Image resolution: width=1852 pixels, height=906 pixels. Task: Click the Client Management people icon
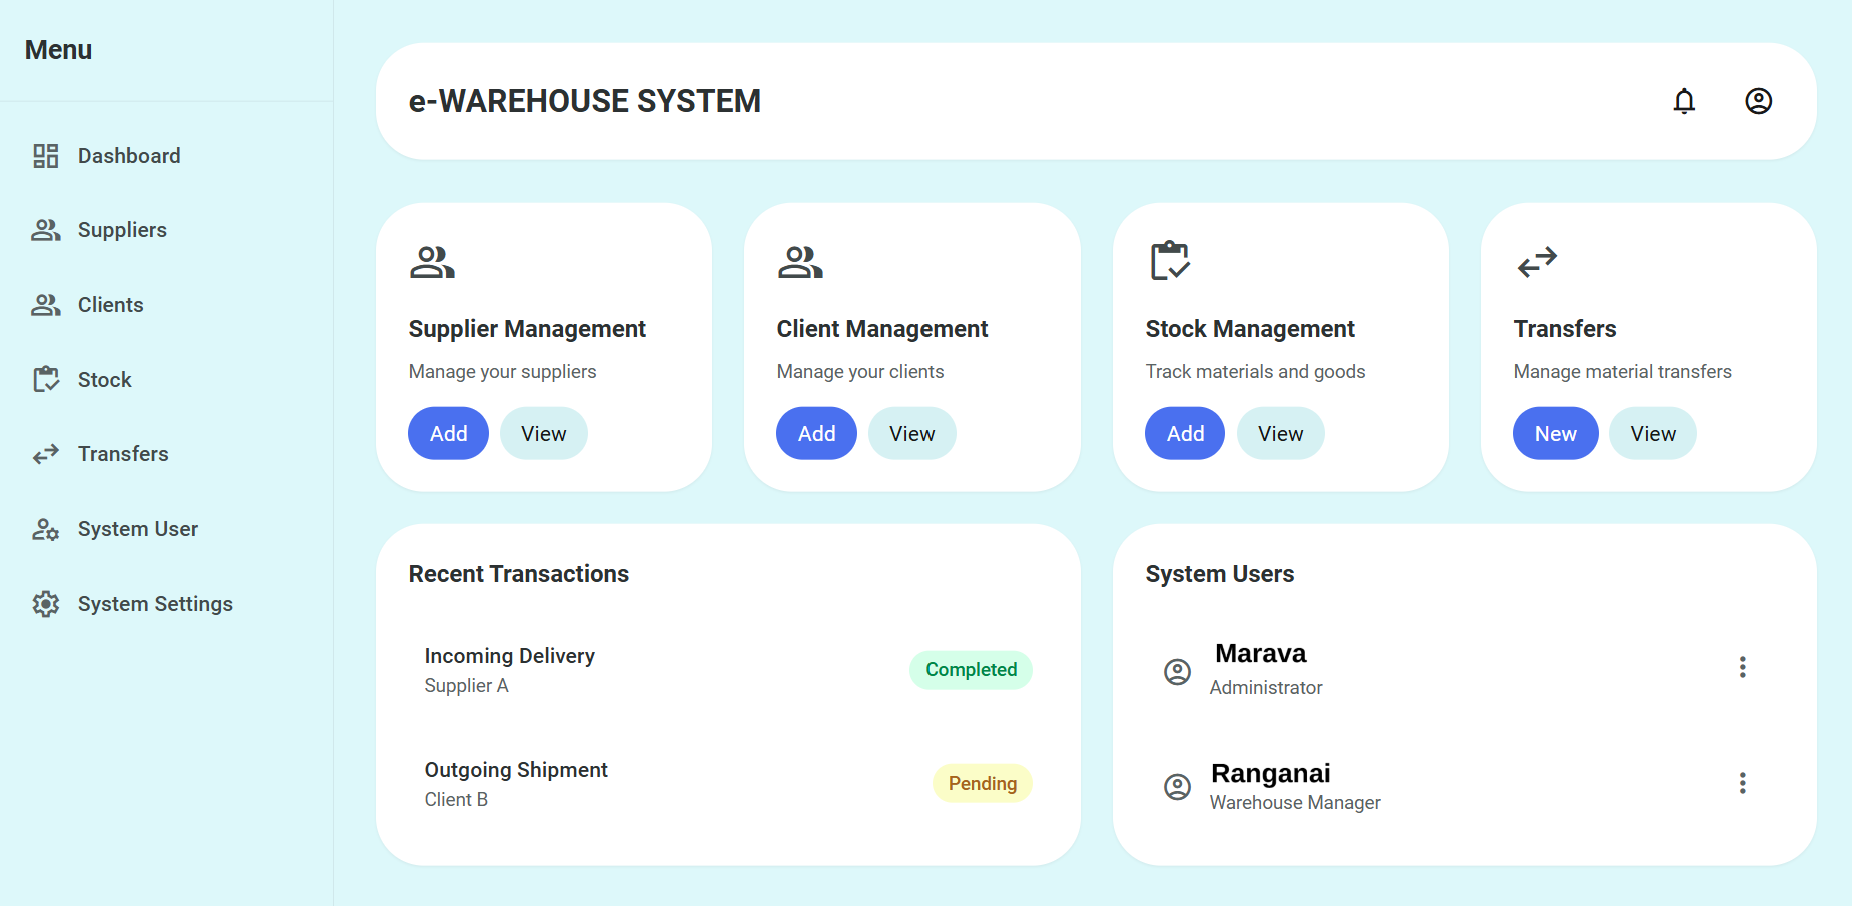[x=800, y=262]
